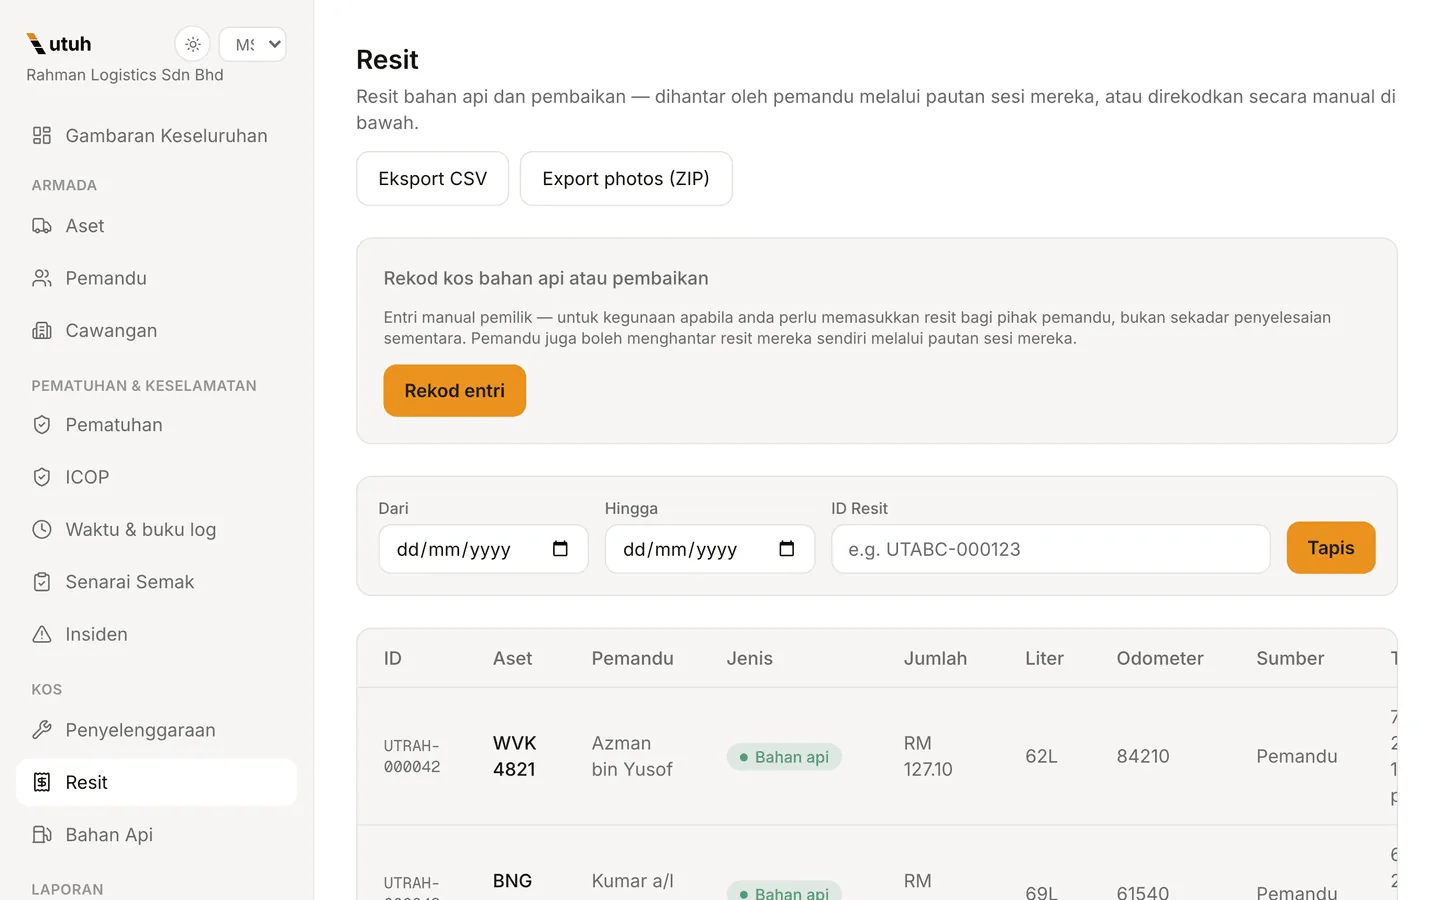This screenshot has height=900, width=1440.
Task: Click the amount RM 127.10
Action: 928,756
